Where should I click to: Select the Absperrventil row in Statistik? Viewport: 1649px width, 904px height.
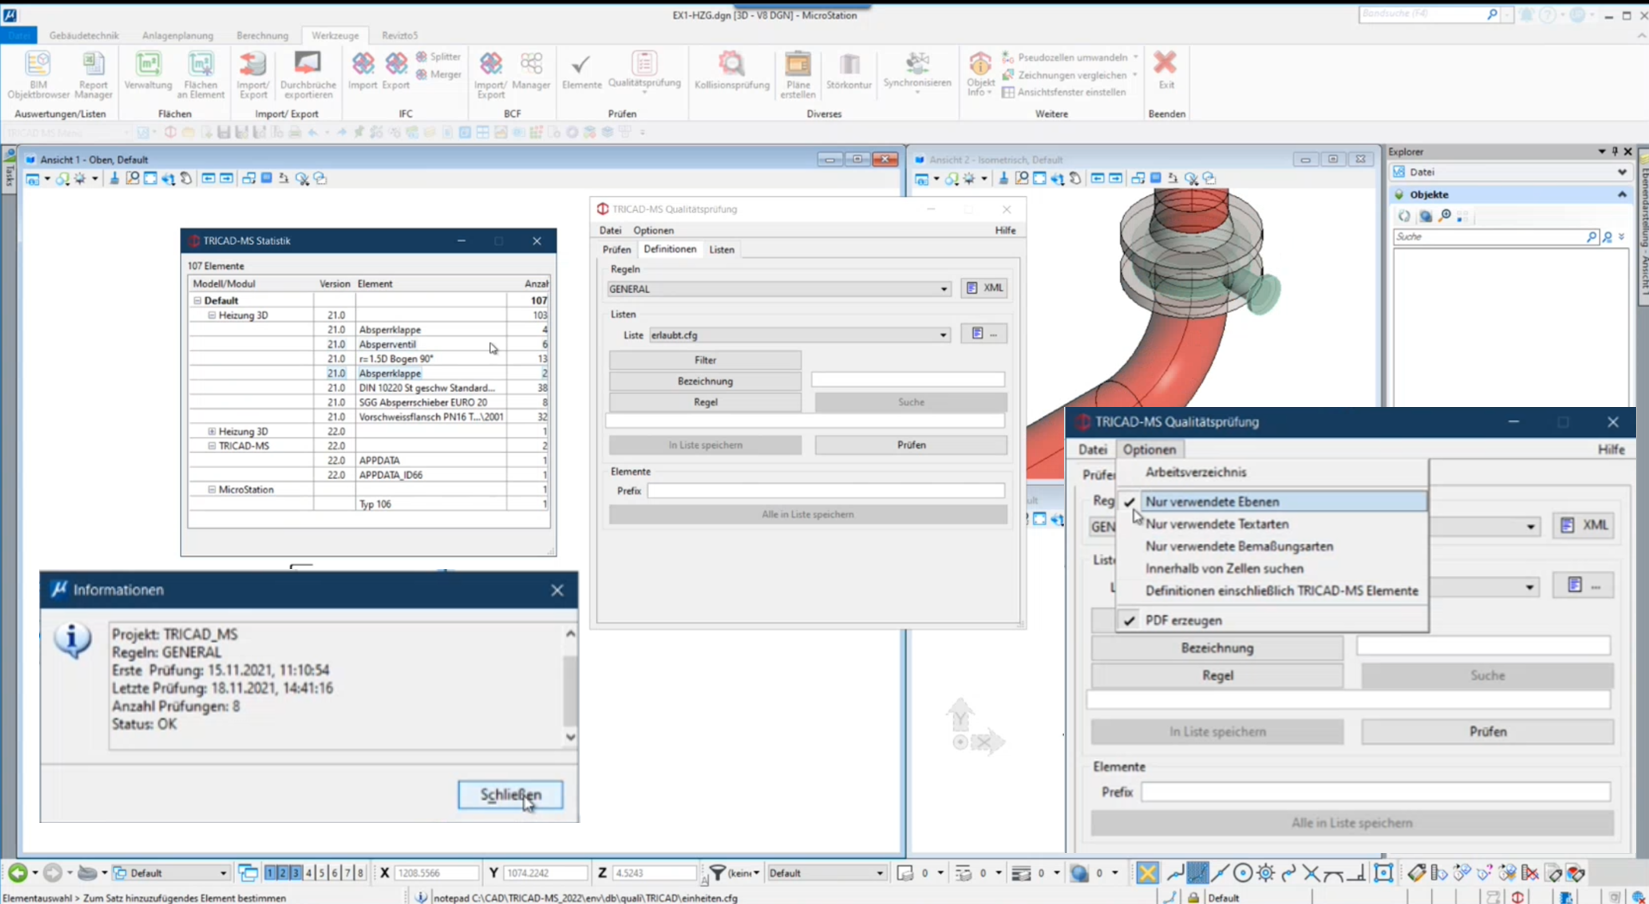point(368,344)
